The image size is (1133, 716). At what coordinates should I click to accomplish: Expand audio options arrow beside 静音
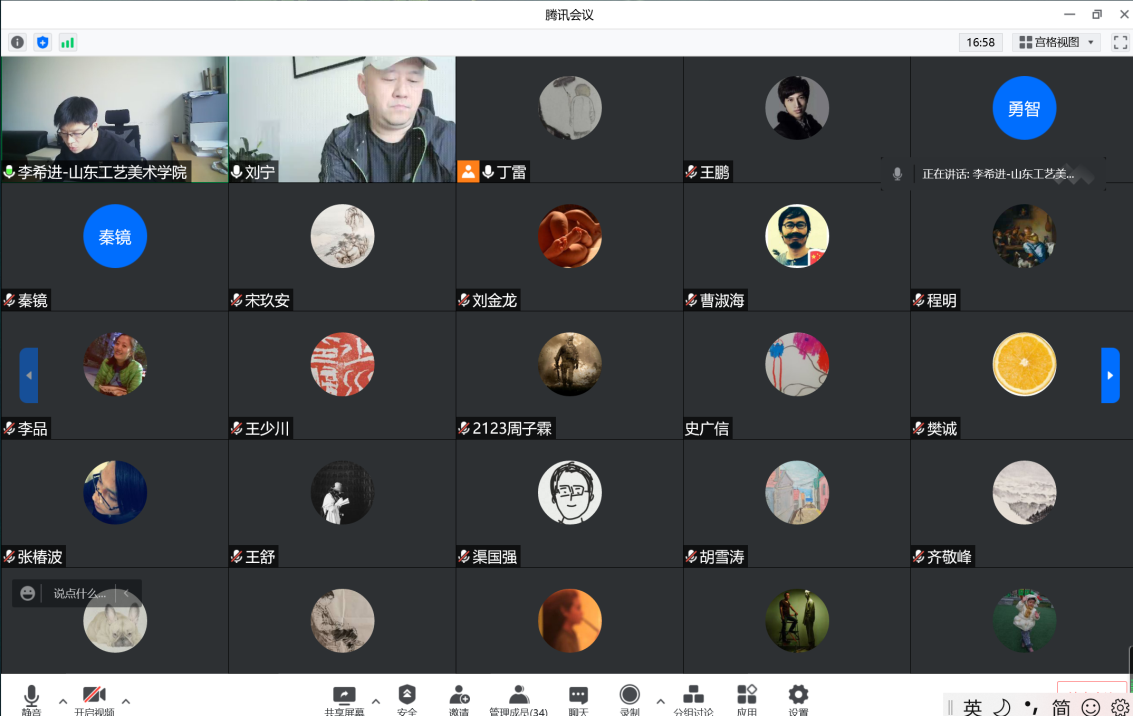63,699
